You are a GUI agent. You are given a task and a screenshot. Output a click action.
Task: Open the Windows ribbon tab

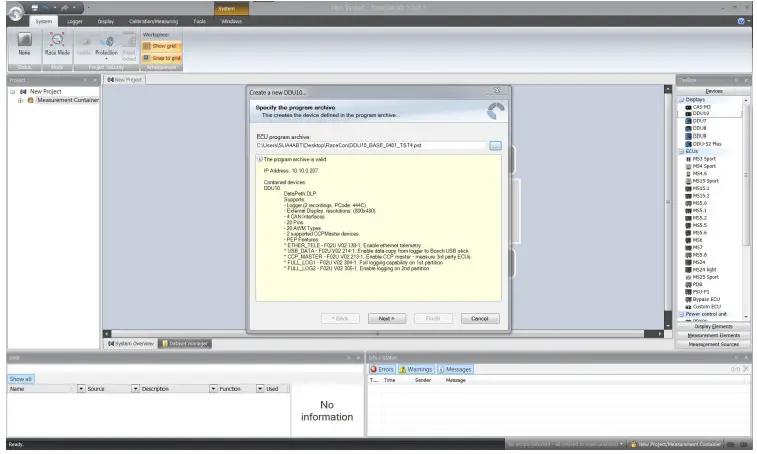pos(231,21)
